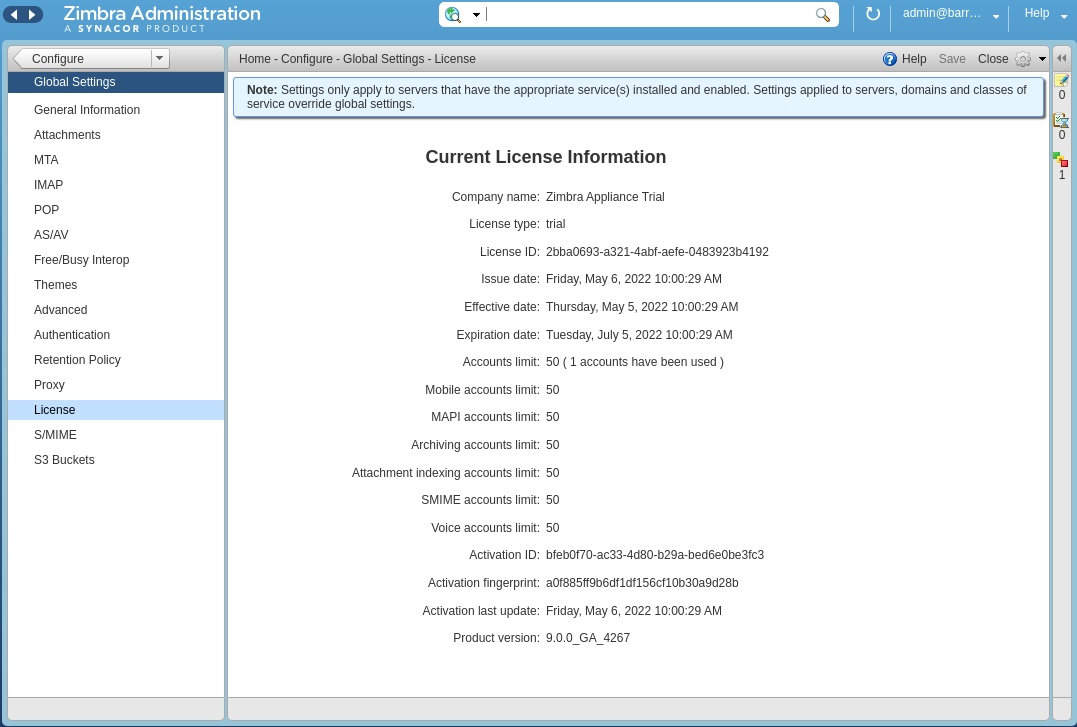The width and height of the screenshot is (1077, 727).
Task: Click the settings gear icon beside Close
Action: point(1023,59)
